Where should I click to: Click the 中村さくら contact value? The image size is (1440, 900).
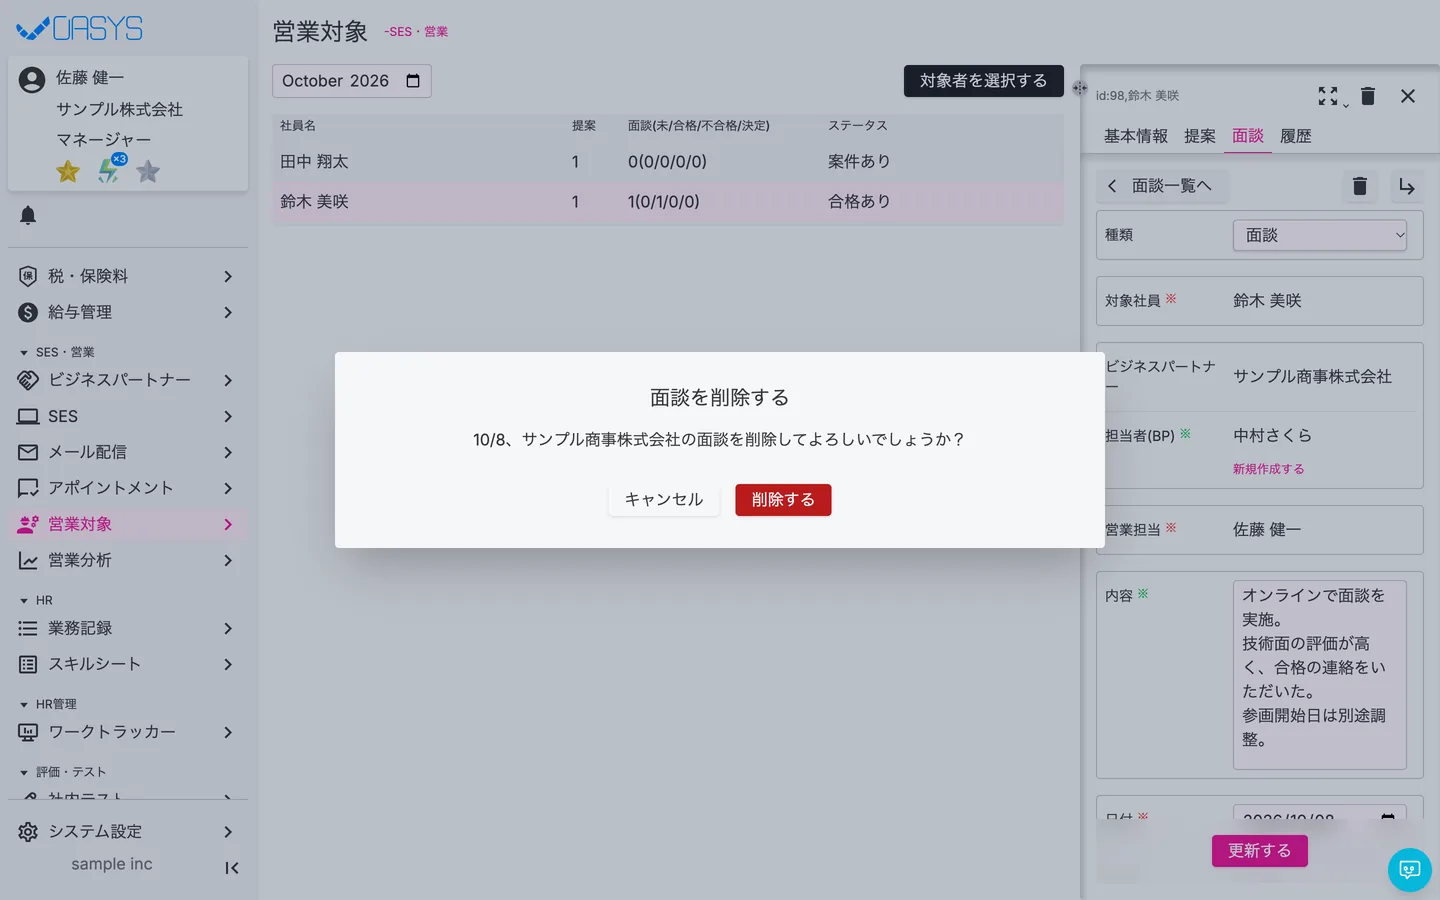pyautogui.click(x=1272, y=436)
